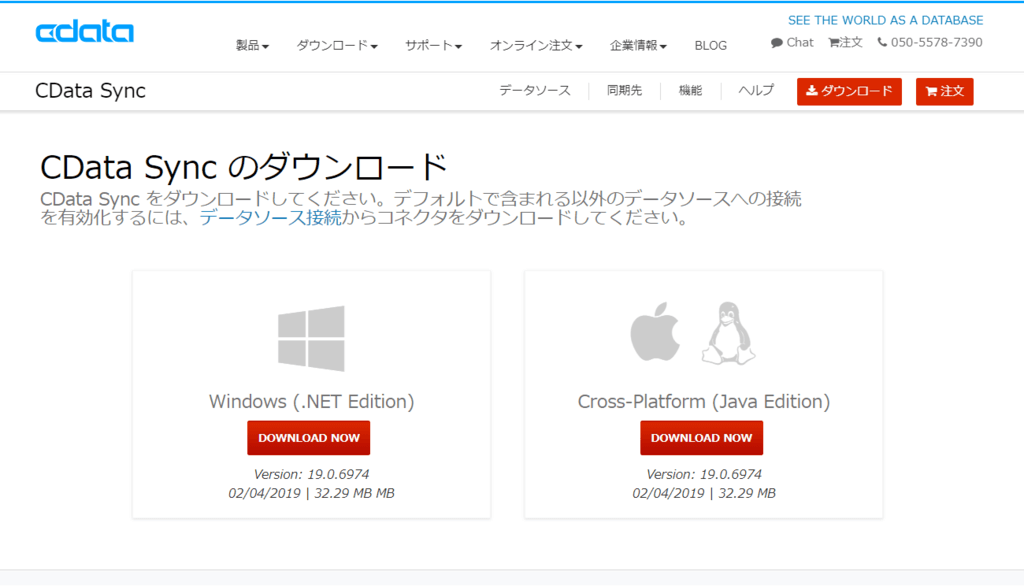The image size is (1024, 586).
Task: Click version text under Windows download
Action: point(312,474)
